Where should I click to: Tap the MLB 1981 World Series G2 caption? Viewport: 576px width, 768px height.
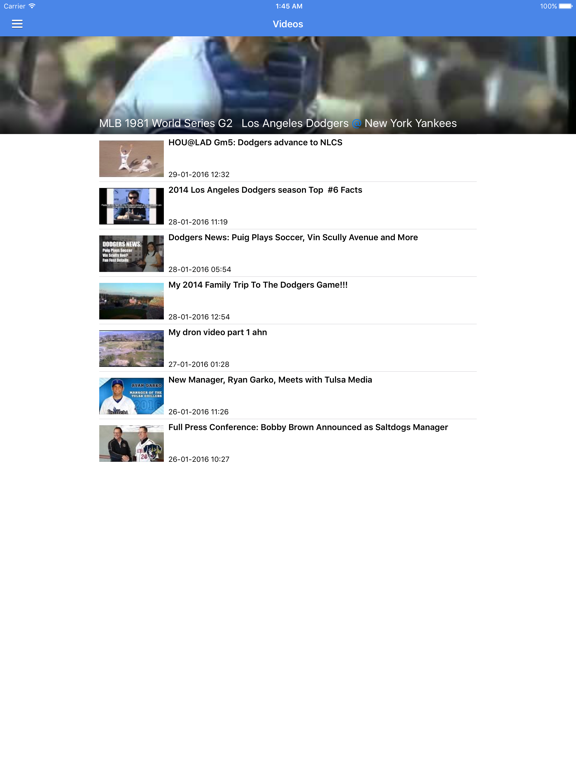click(278, 123)
